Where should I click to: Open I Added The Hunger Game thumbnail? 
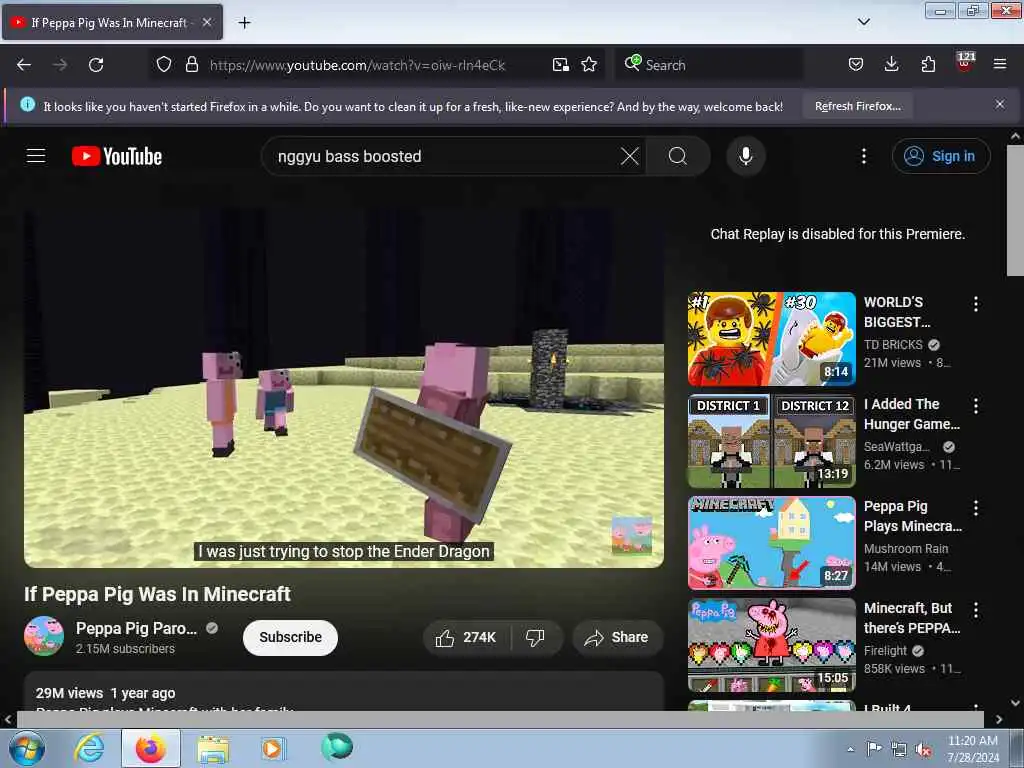[771, 441]
